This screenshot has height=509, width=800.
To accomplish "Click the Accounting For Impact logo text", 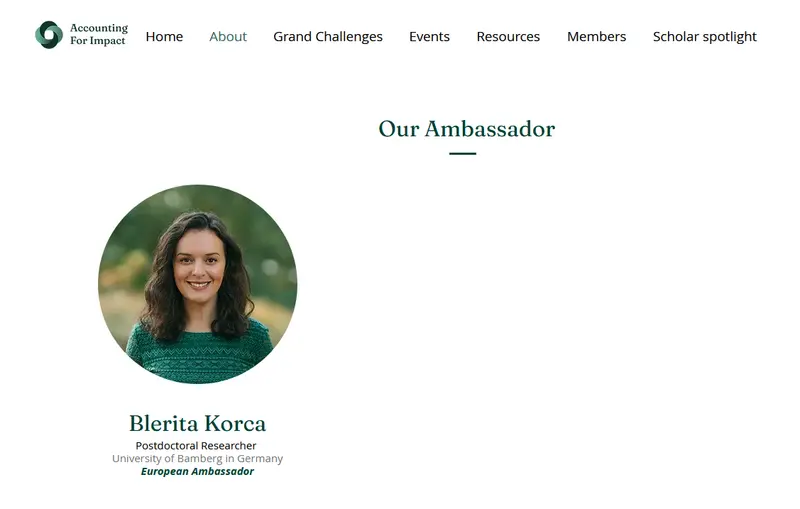I will pyautogui.click(x=99, y=34).
